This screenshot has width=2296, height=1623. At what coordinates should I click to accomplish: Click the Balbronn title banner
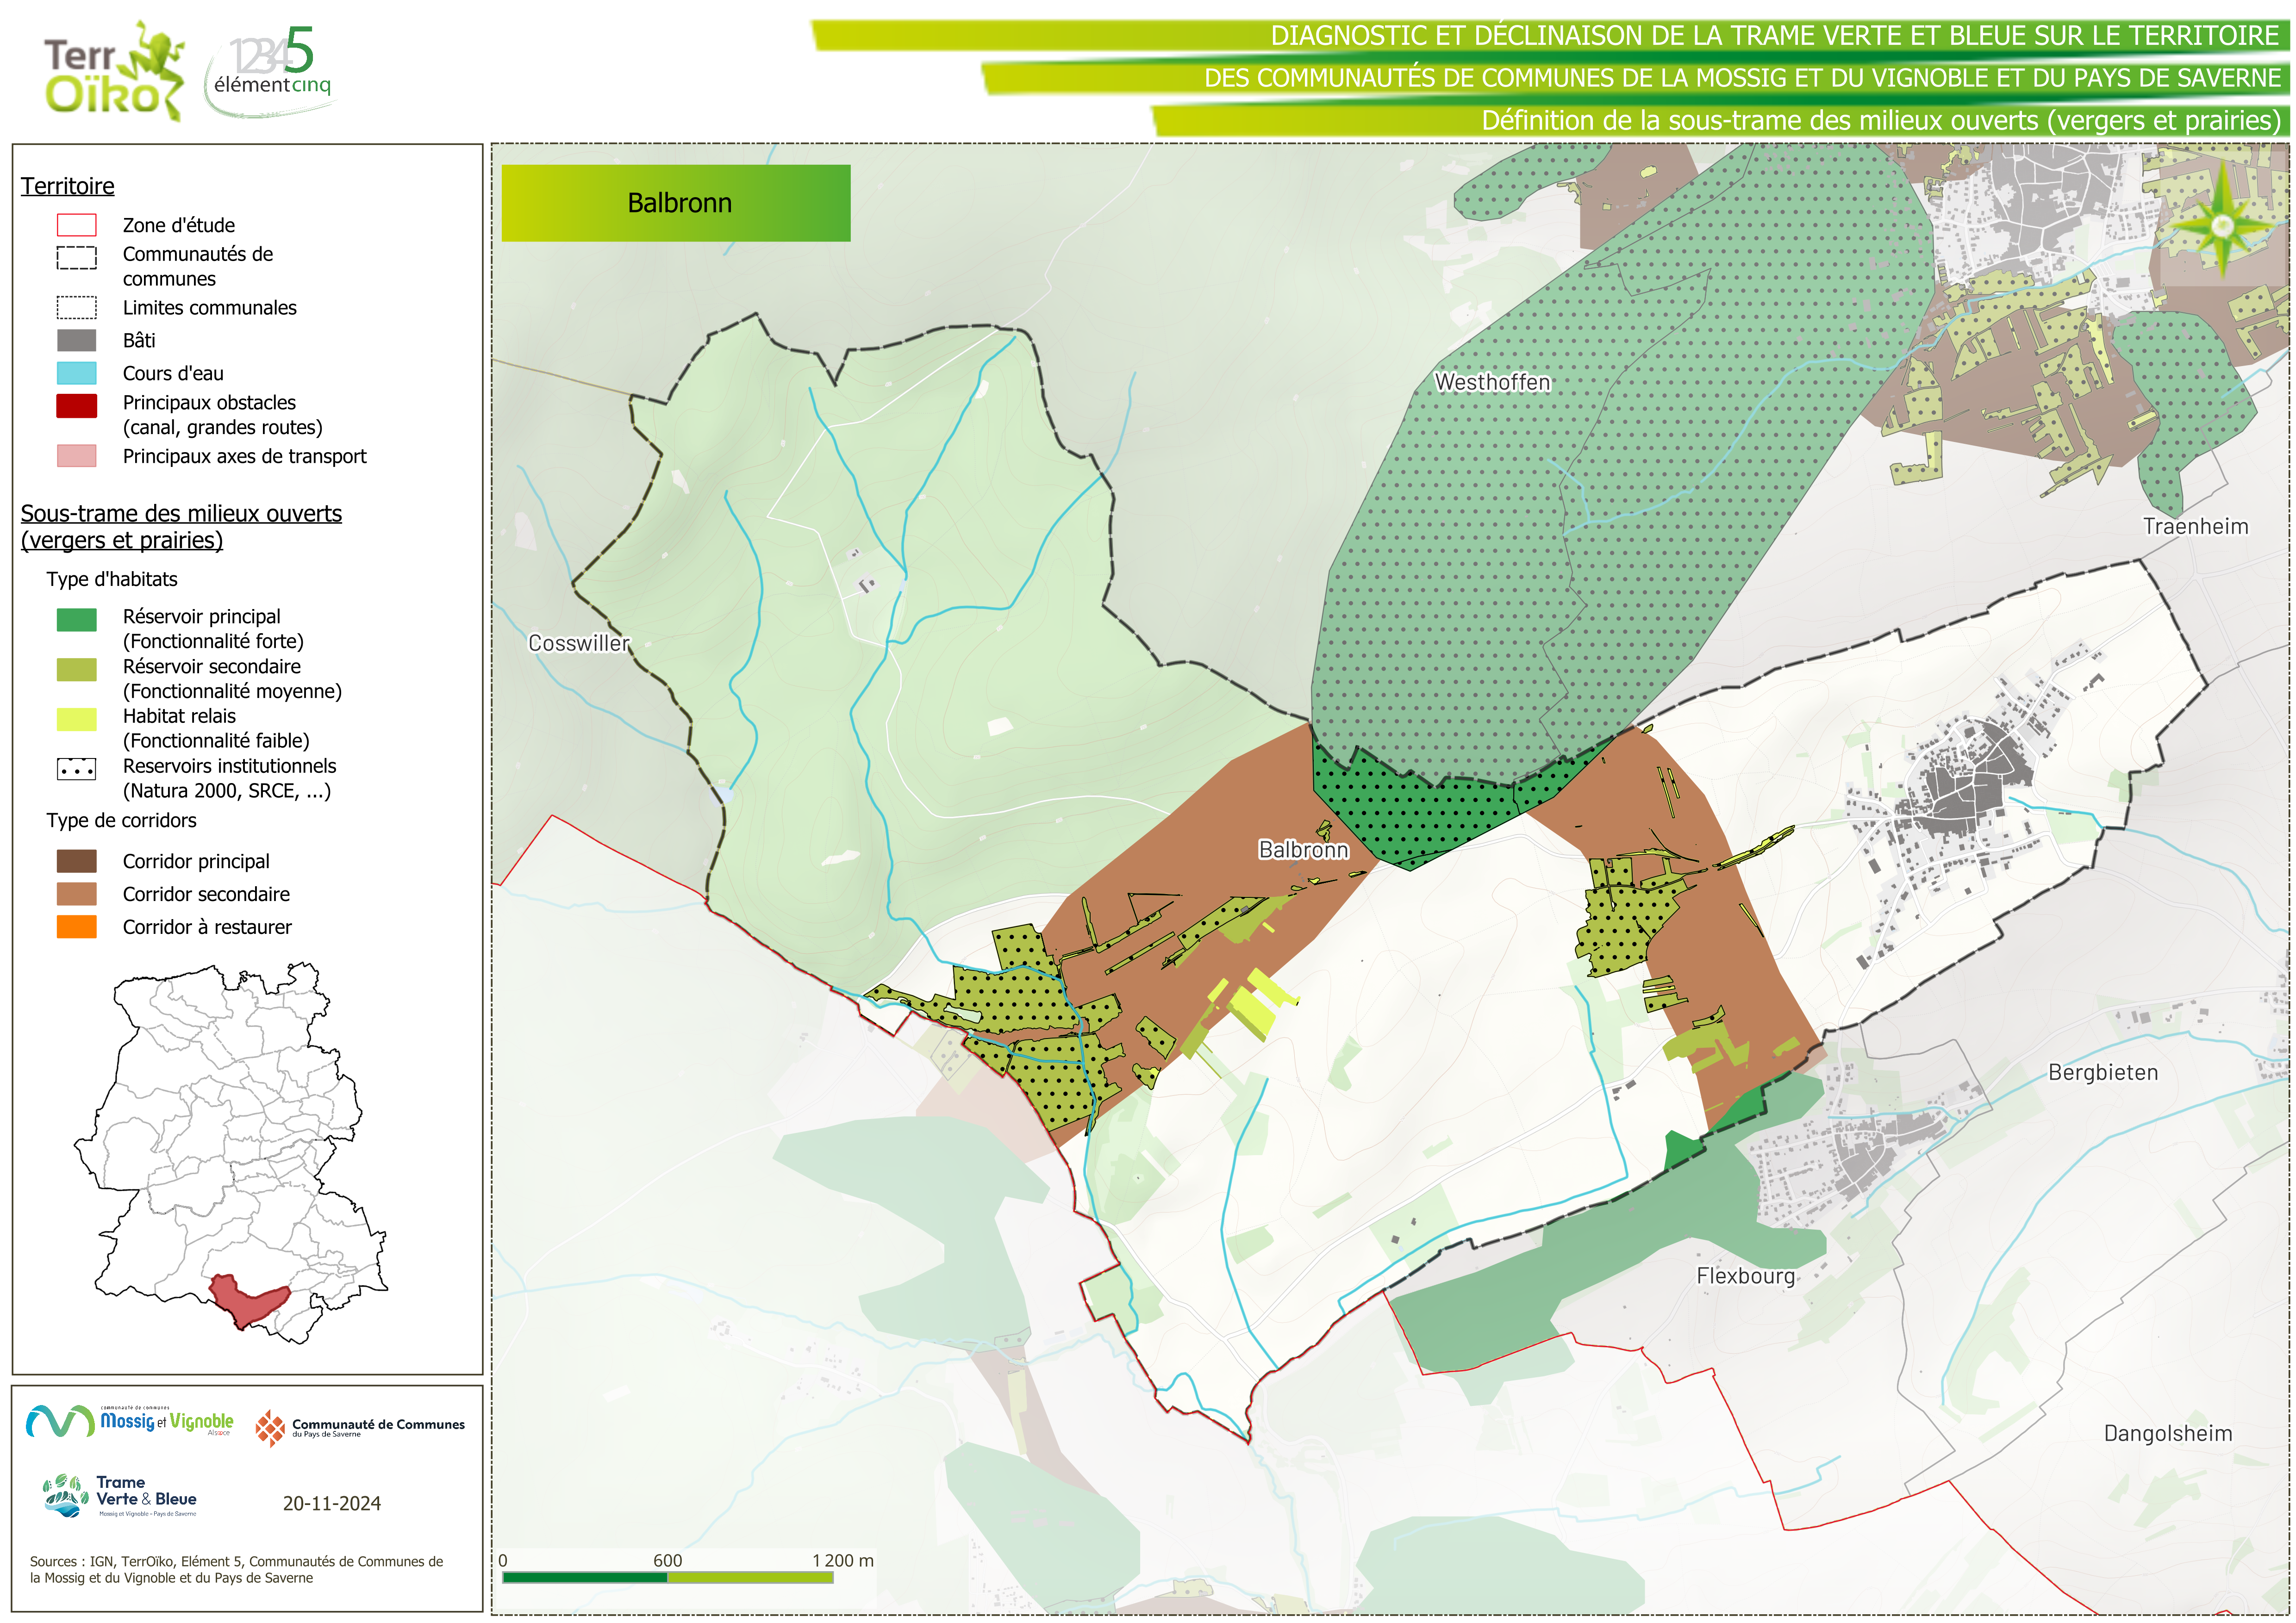pos(676,203)
